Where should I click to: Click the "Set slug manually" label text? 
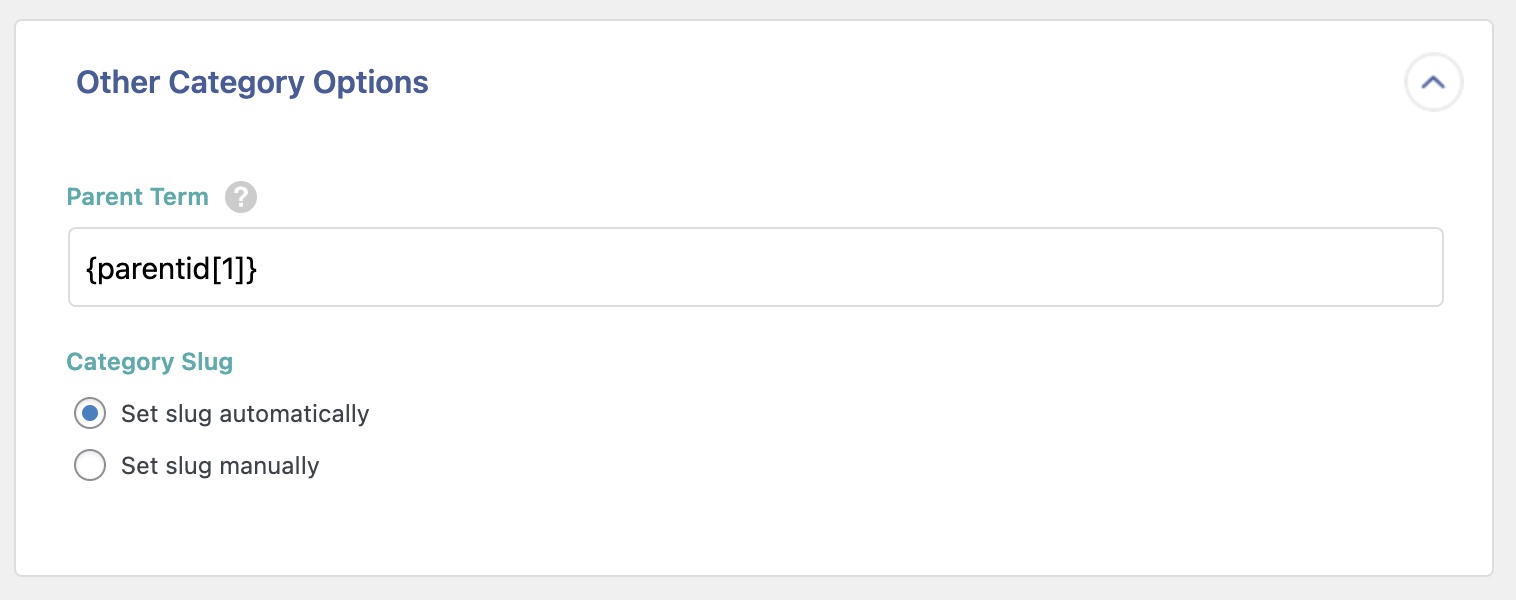coord(220,466)
